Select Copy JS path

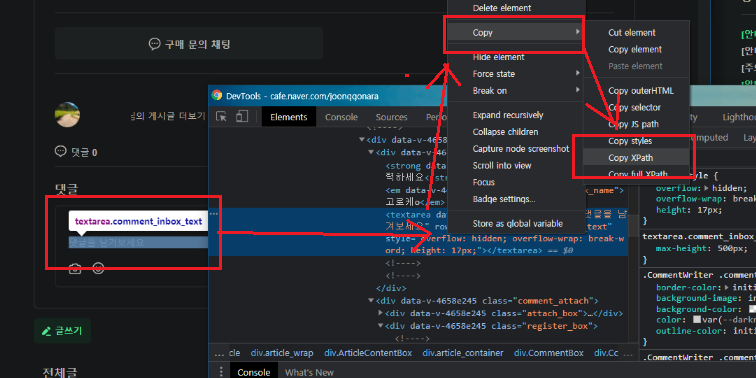[x=636, y=124]
